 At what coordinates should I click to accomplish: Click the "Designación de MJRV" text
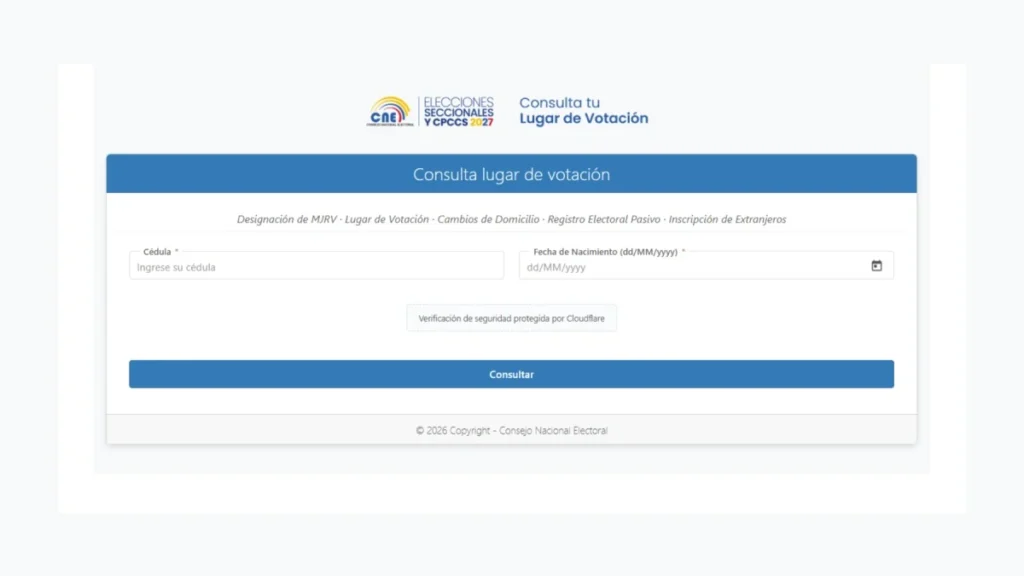[287, 219]
